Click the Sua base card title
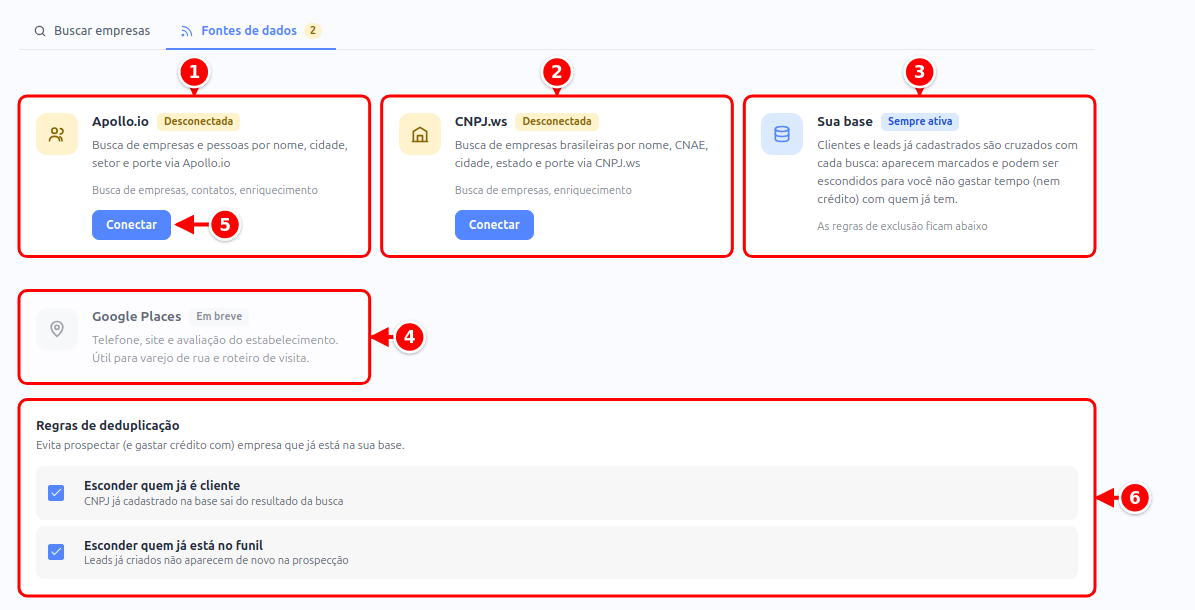Screen dimensions: 1195x610 pos(844,121)
